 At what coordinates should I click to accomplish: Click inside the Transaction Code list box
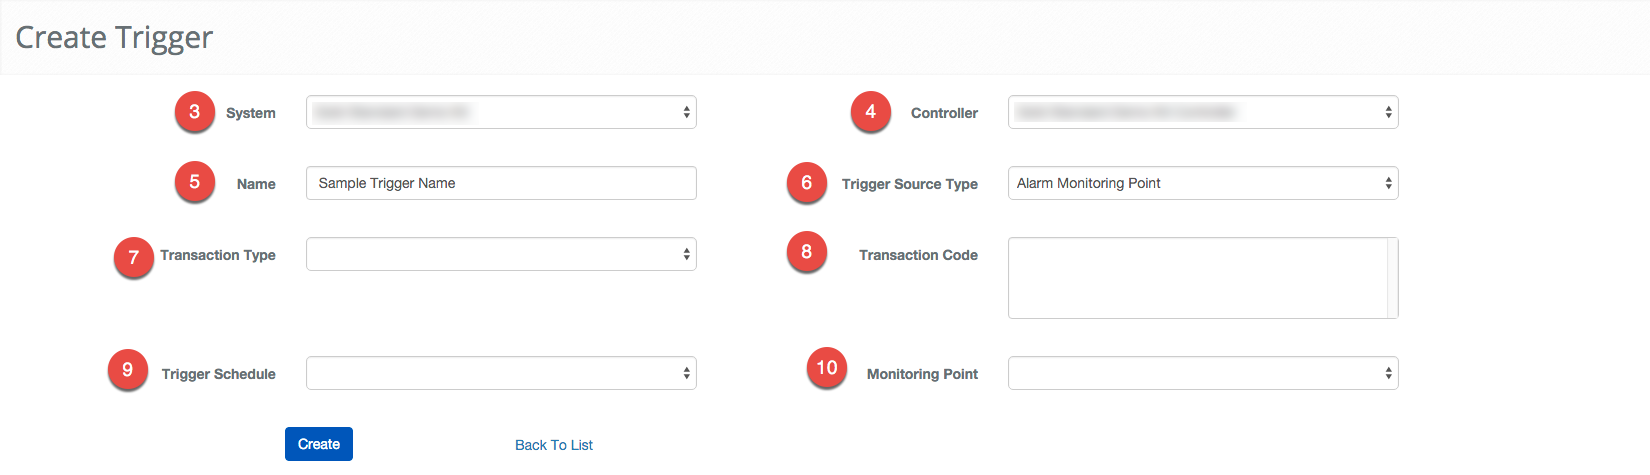1197,278
